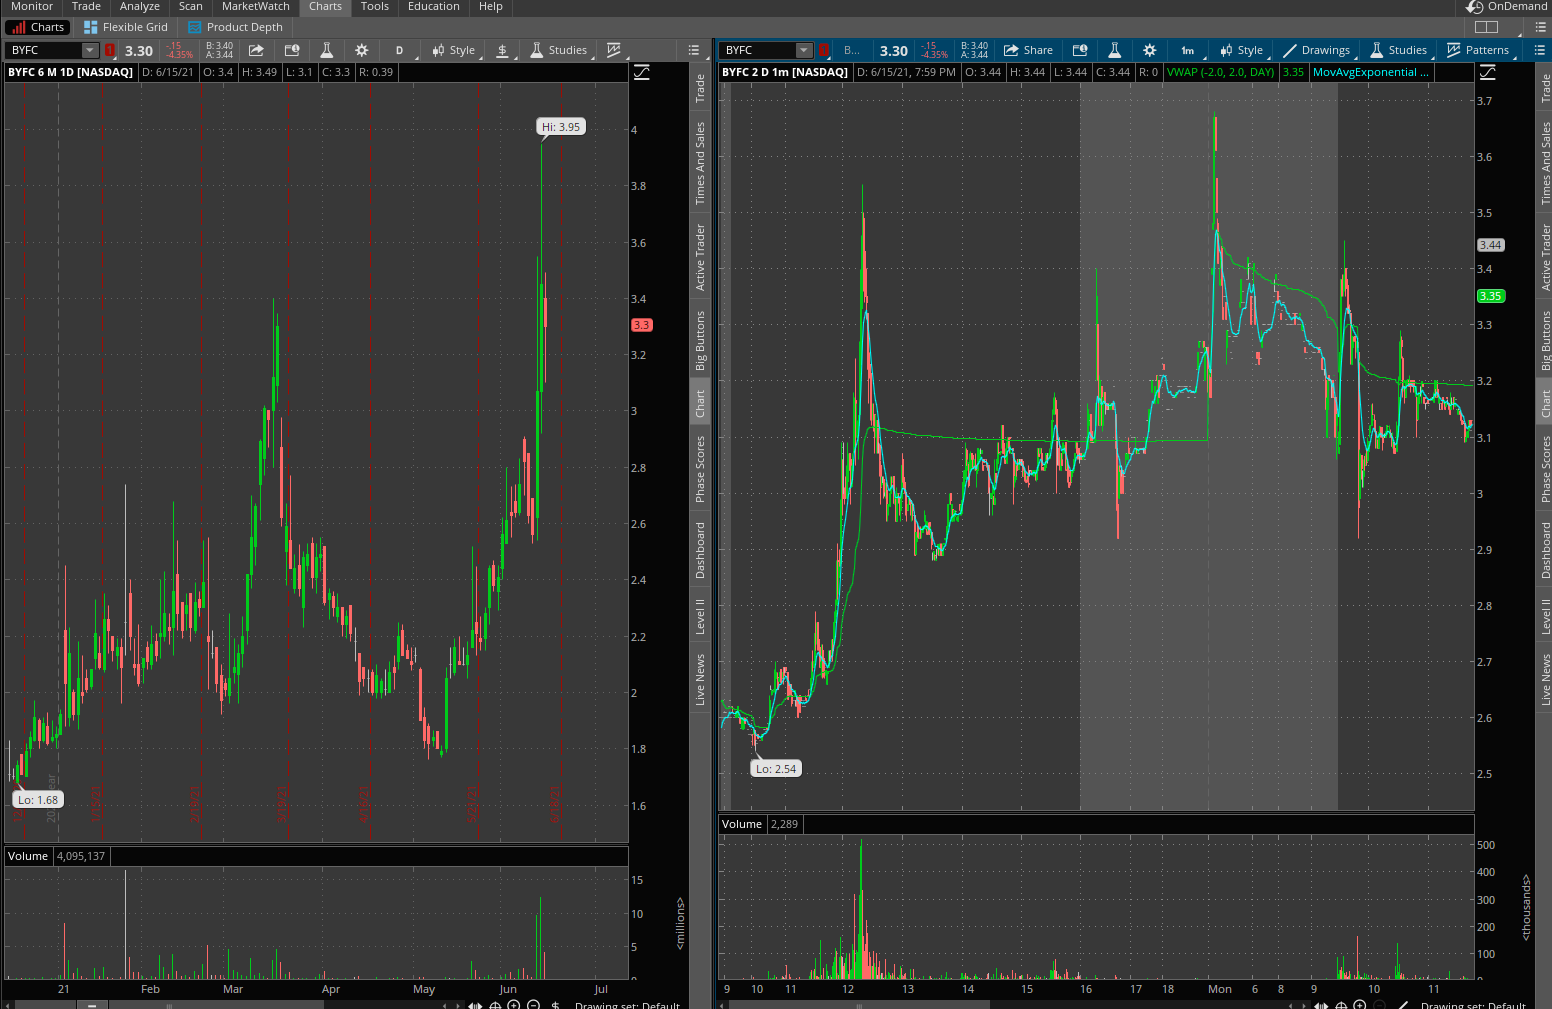Screen dimensions: 1552x1009
Task: Select the Flexible Grid subtab
Action: pyautogui.click(x=126, y=27)
